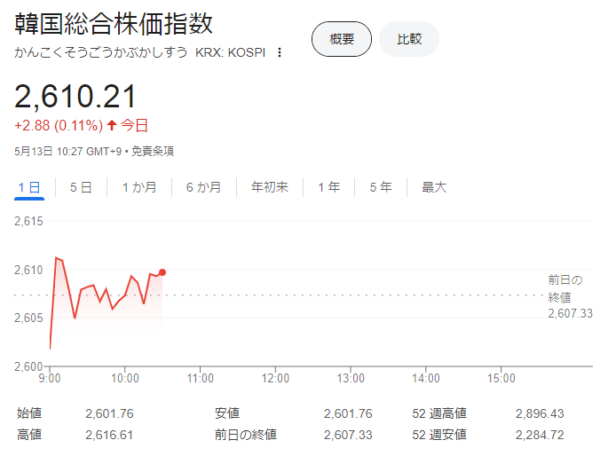View the 1年 chart range
600x456 pixels.
328,187
